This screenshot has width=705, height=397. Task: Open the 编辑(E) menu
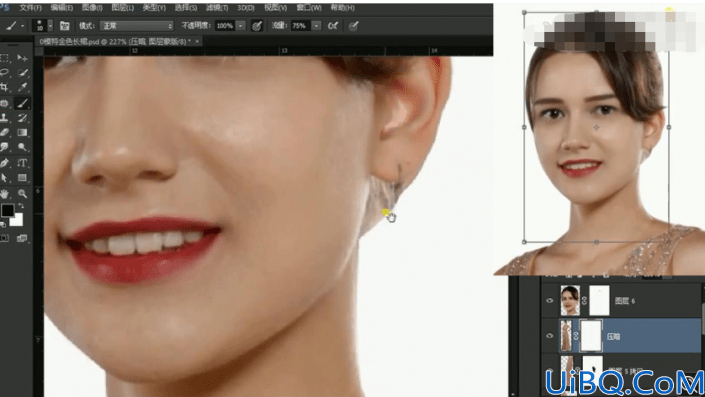coord(62,8)
